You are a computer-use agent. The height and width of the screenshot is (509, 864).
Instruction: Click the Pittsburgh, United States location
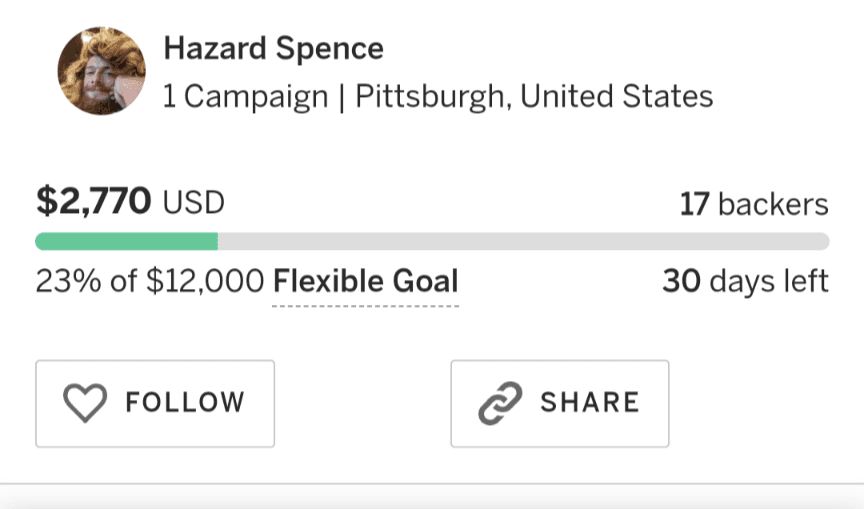pyautogui.click(x=534, y=97)
